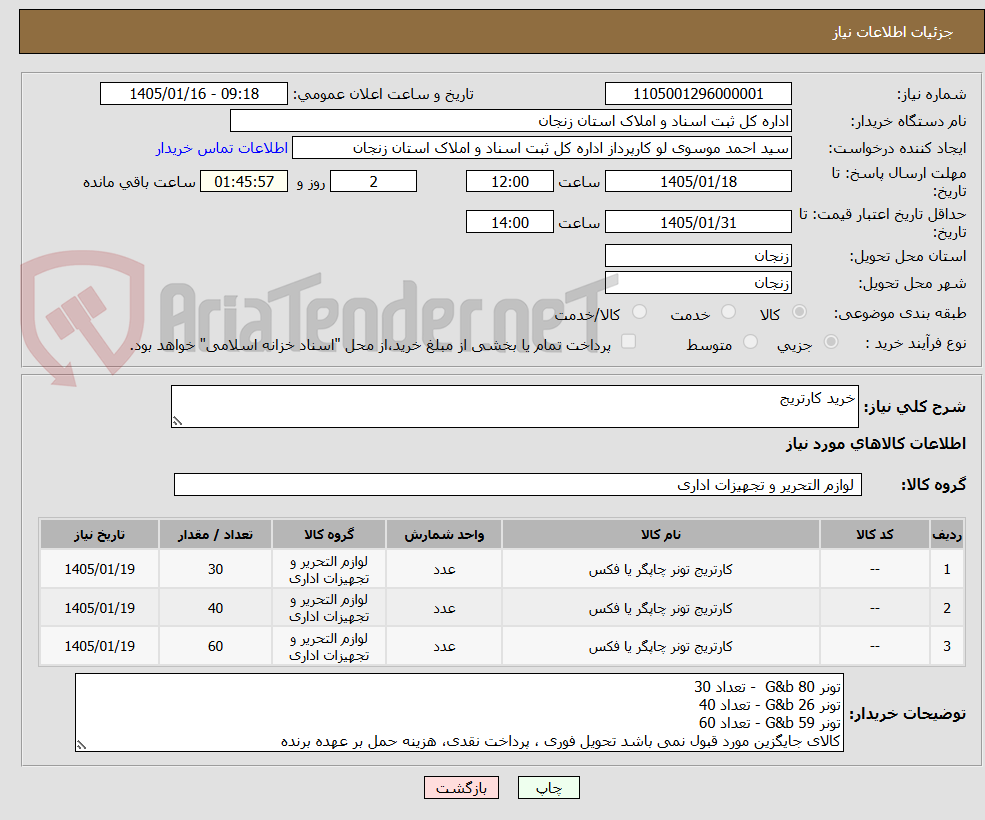Click the نام کالا column header
Screen dimensions: 985x820
point(660,535)
